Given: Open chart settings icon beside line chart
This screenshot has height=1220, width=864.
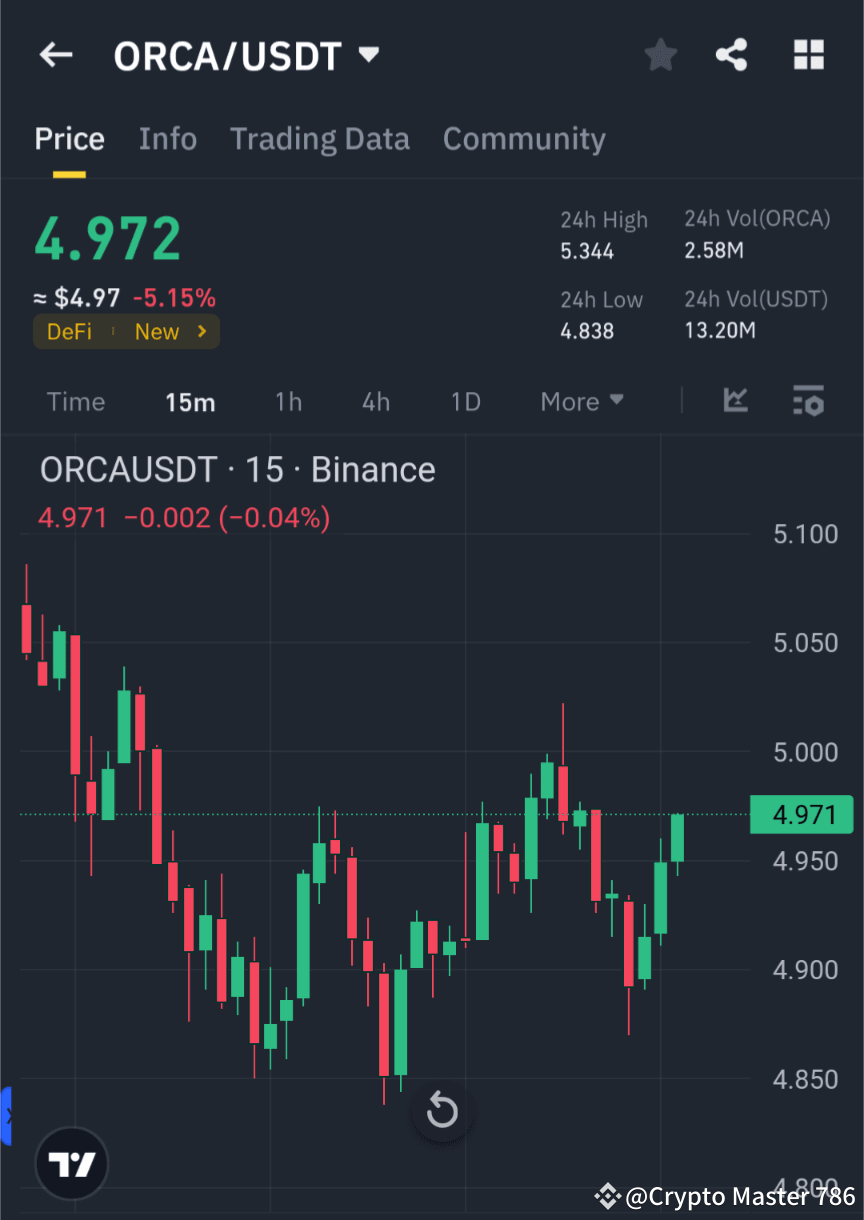Looking at the screenshot, I should pos(808,401).
